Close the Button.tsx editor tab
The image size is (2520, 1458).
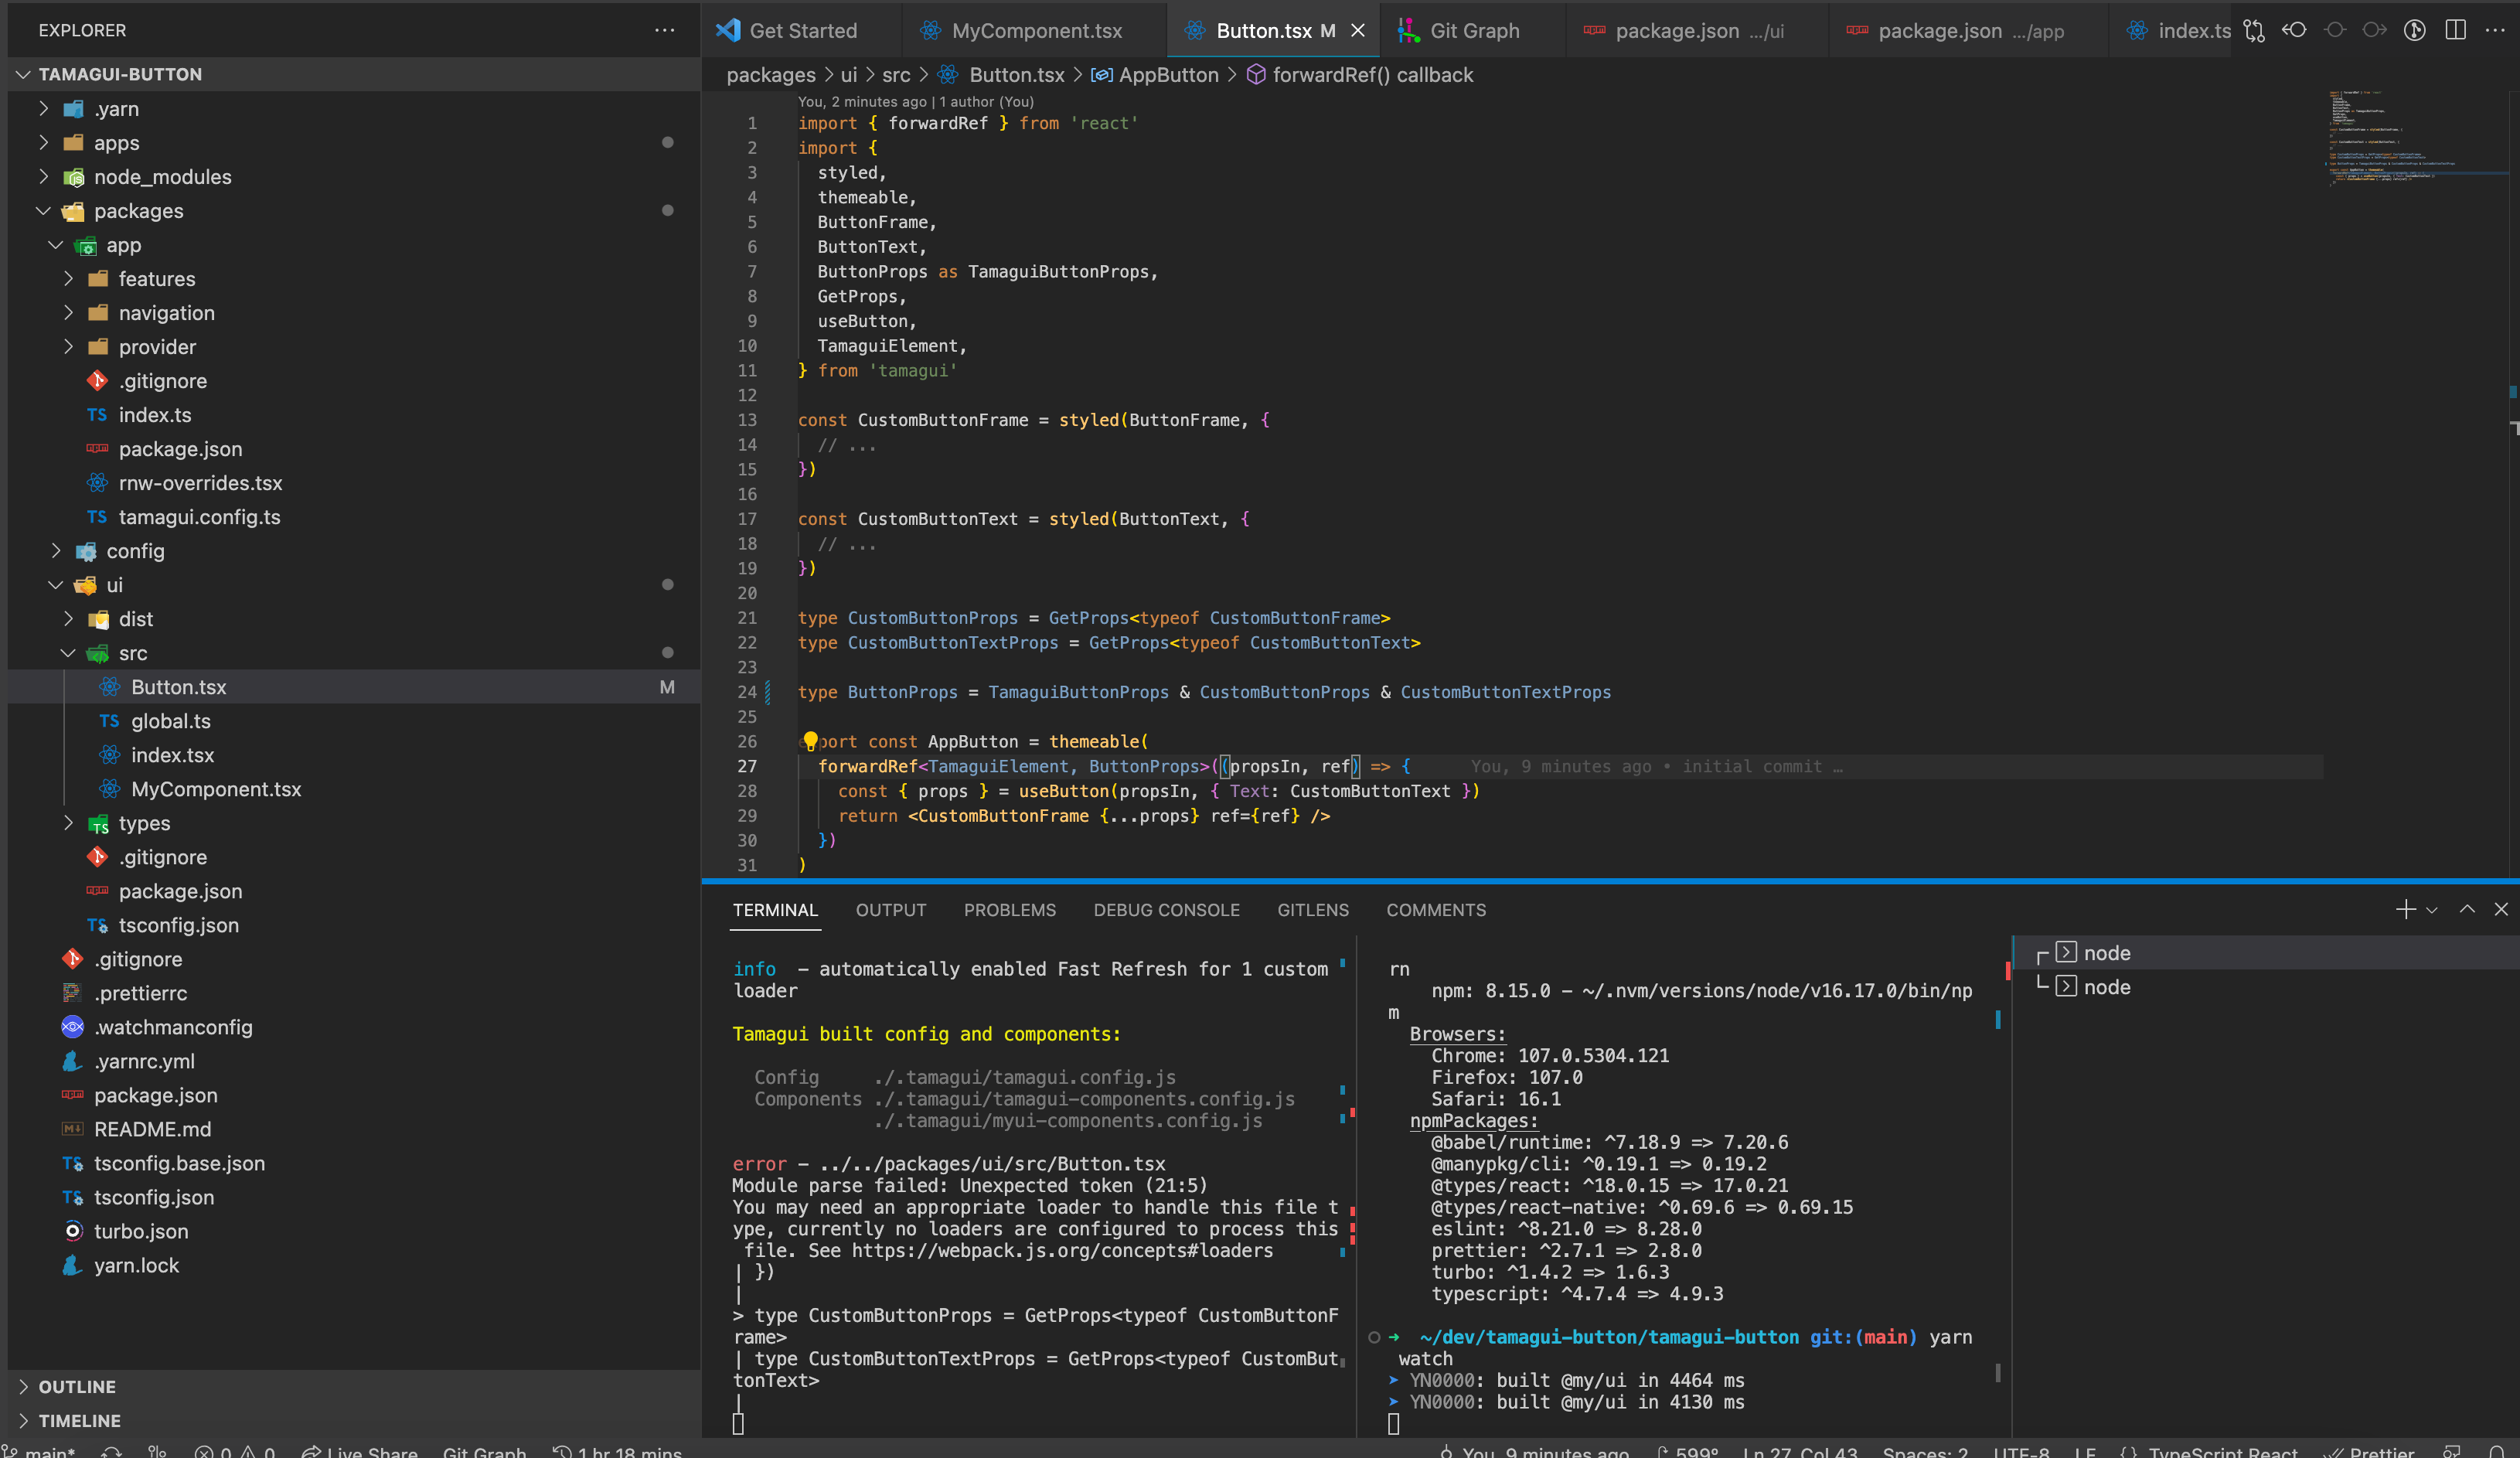click(x=1358, y=31)
